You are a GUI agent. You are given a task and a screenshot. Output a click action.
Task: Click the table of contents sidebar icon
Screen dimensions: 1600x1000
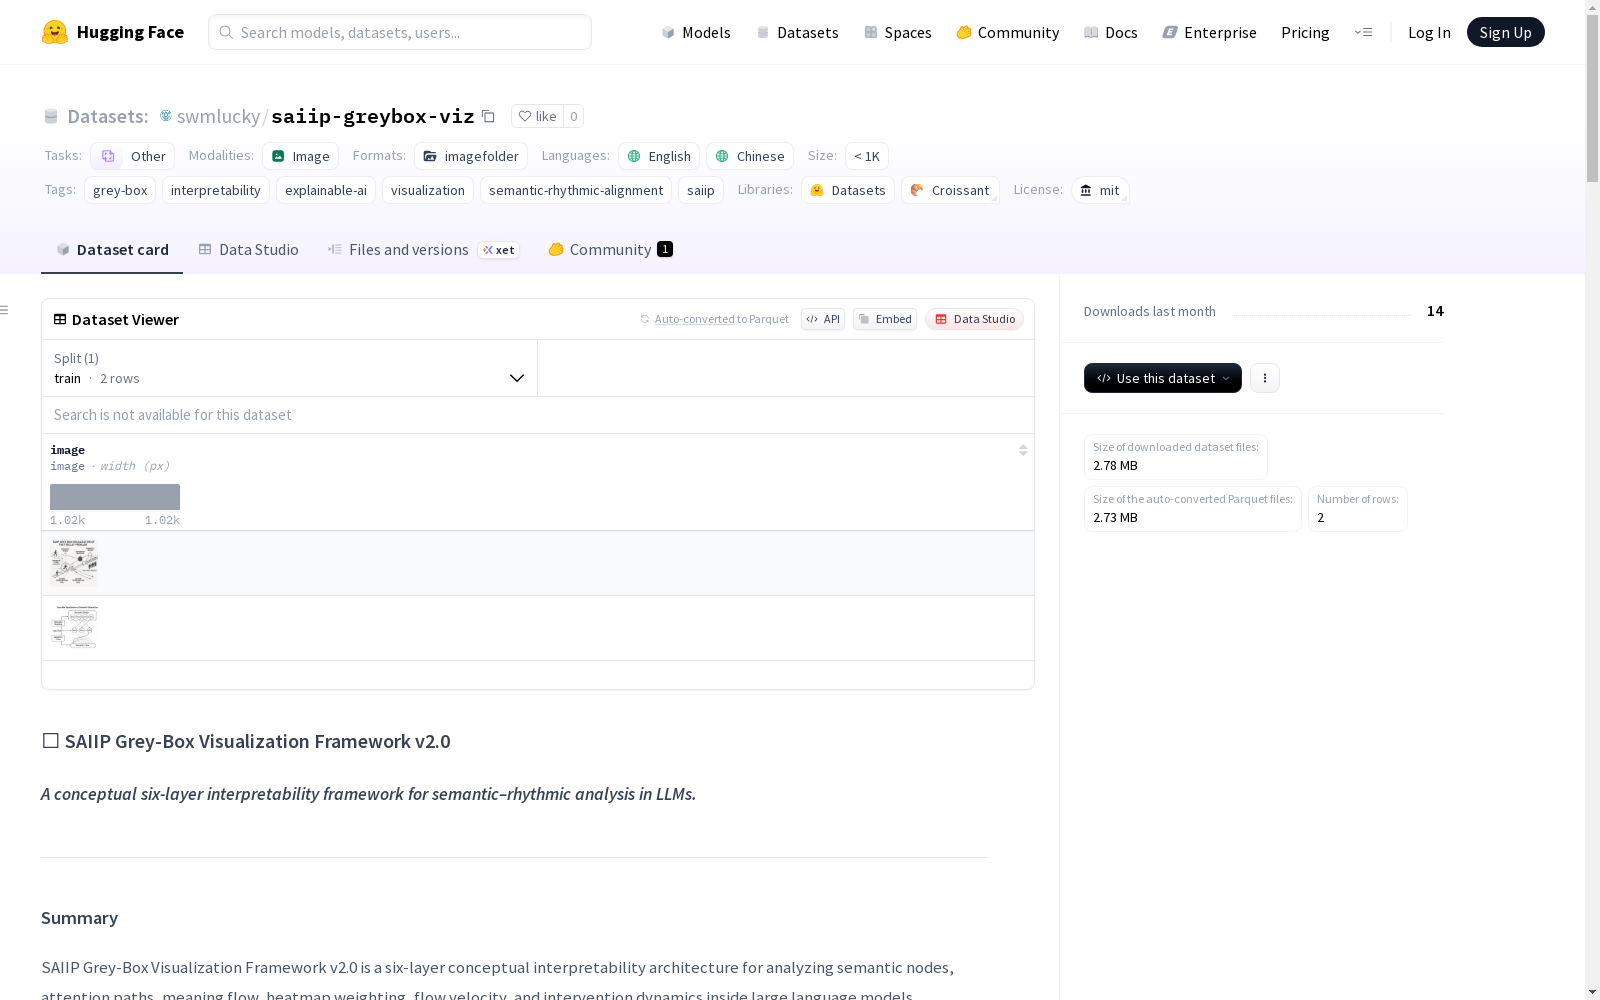click(x=5, y=310)
